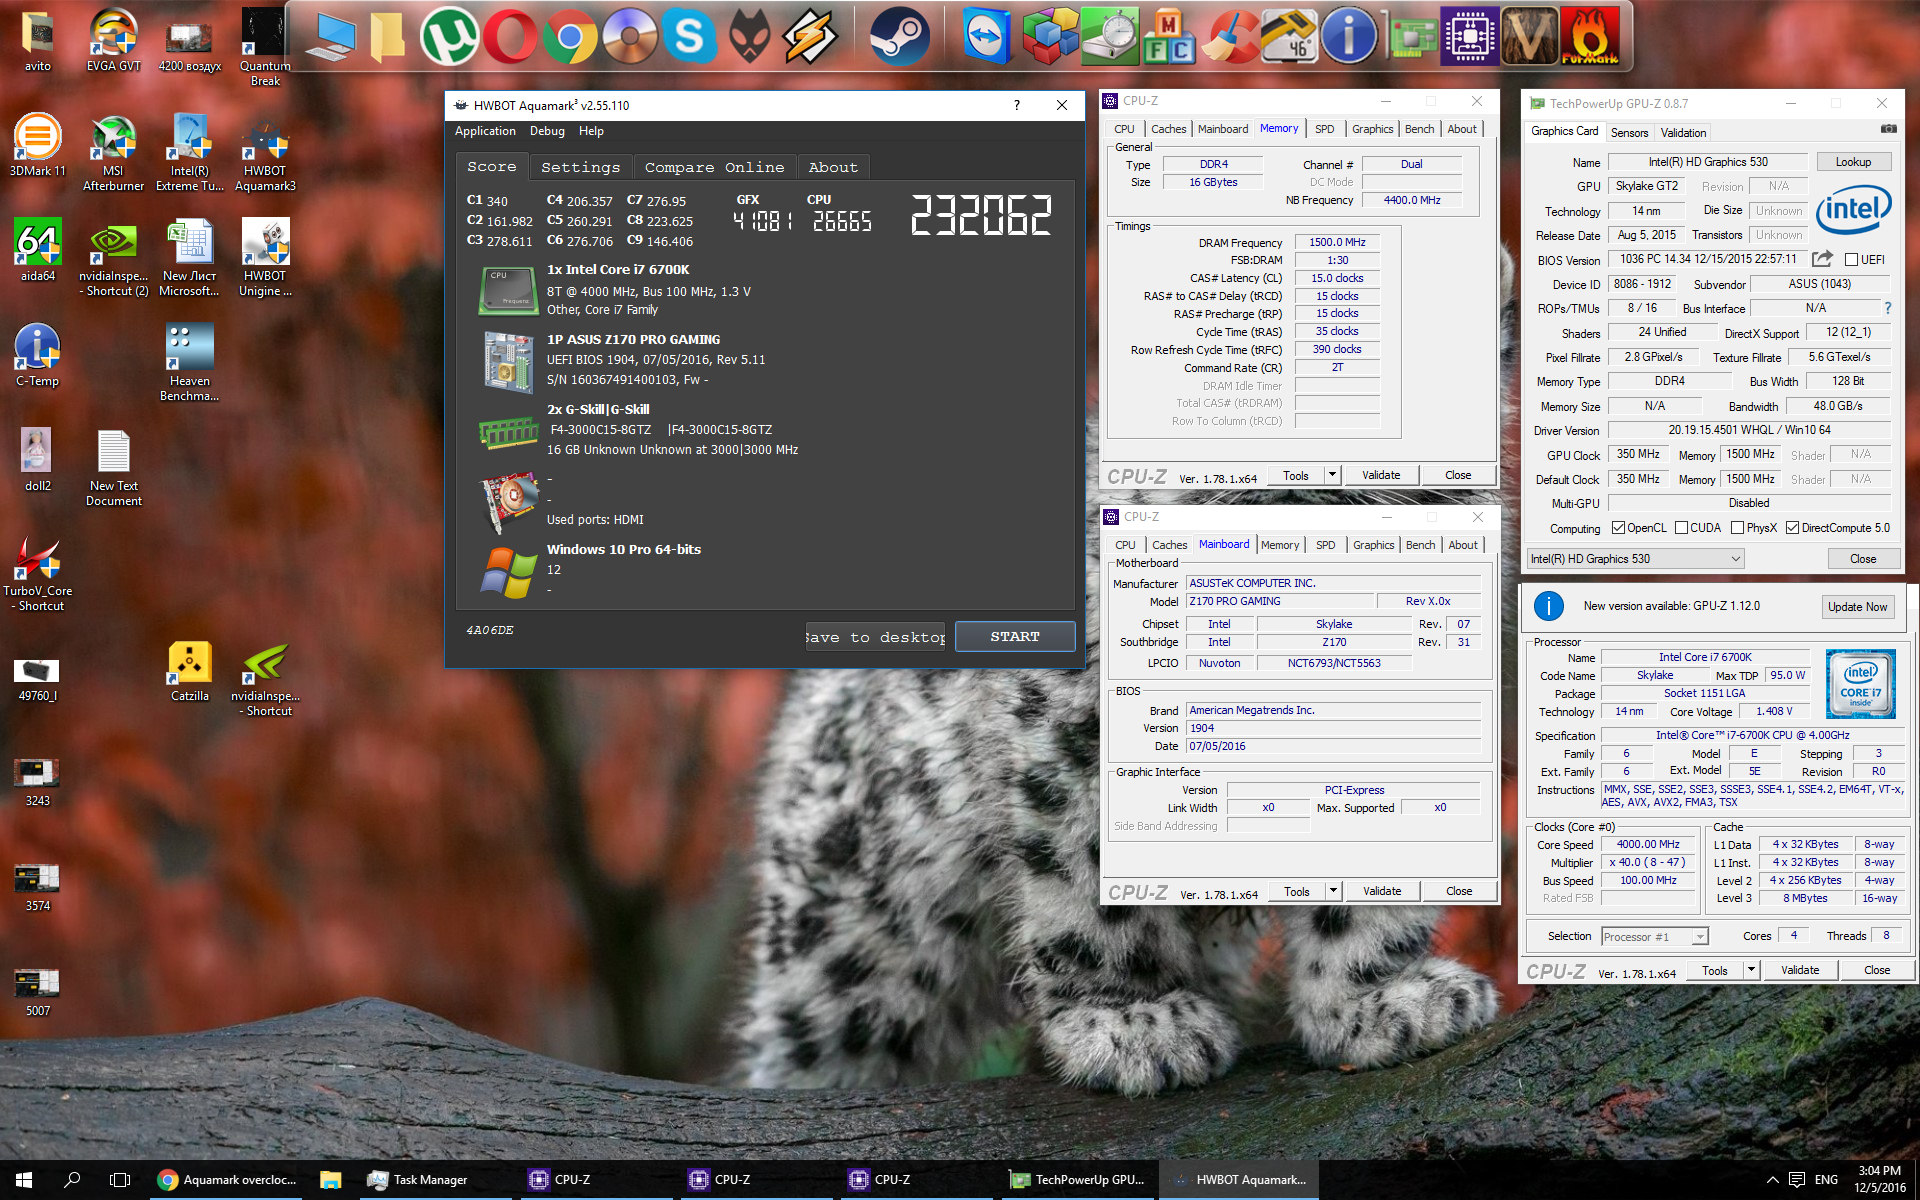Expand Tools dropdown in CPU tab CPU-Z
The width and height of the screenshot is (1920, 1200).
1751,970
